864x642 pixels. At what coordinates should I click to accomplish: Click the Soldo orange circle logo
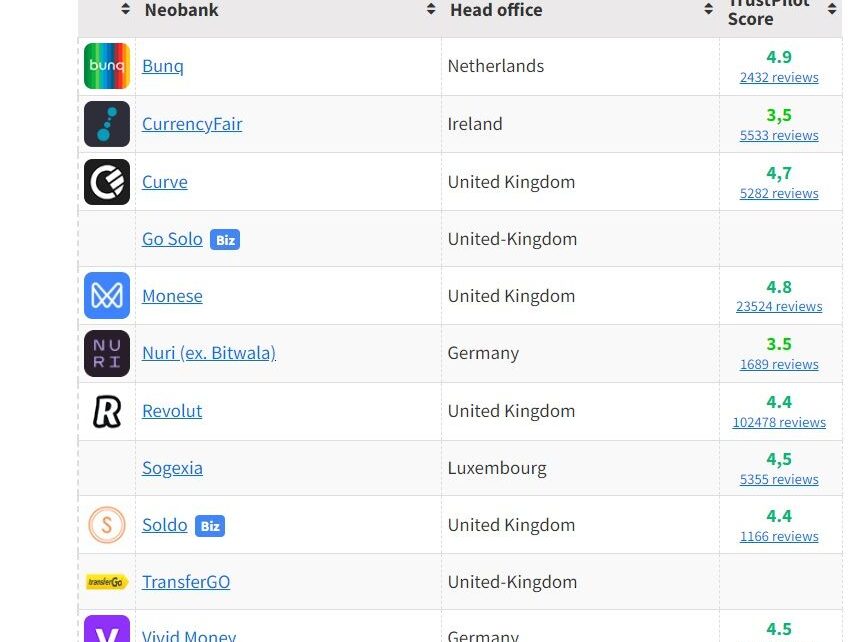coord(107,525)
